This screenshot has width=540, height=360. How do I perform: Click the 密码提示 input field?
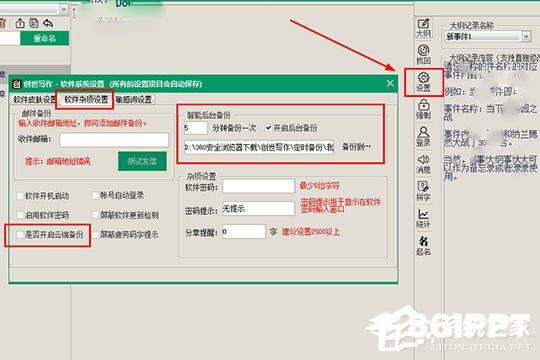[258, 208]
